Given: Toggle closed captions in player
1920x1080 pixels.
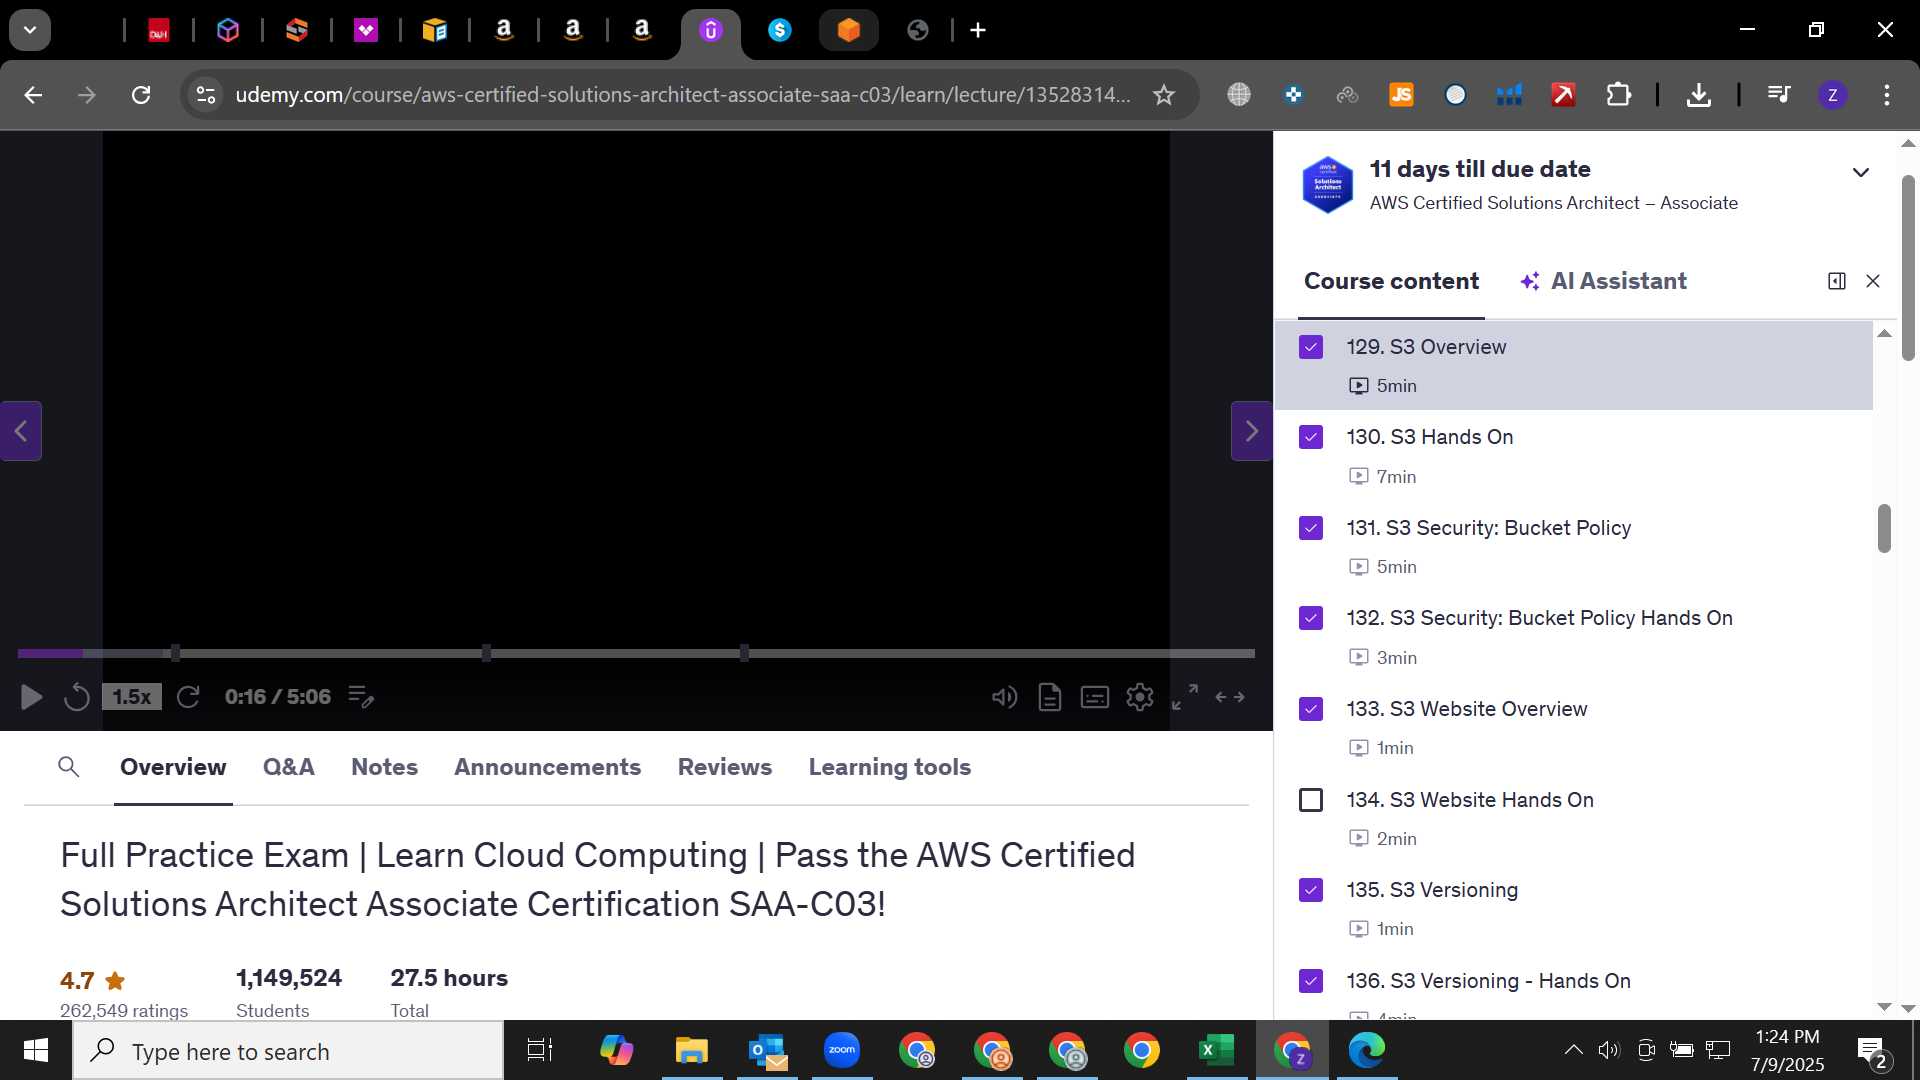Looking at the screenshot, I should point(1095,697).
